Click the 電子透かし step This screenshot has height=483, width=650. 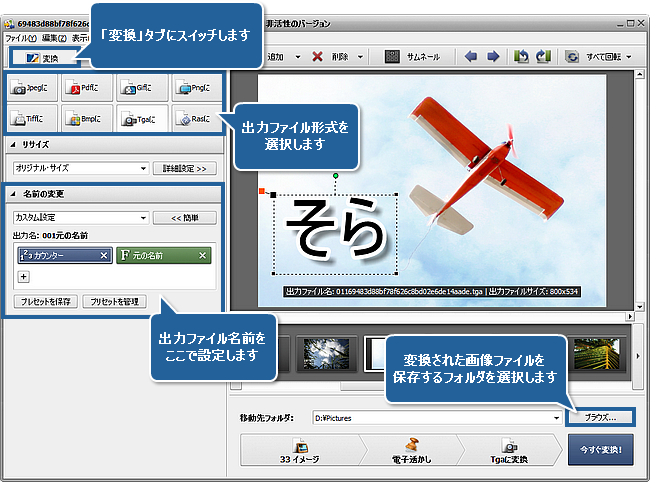tap(411, 450)
